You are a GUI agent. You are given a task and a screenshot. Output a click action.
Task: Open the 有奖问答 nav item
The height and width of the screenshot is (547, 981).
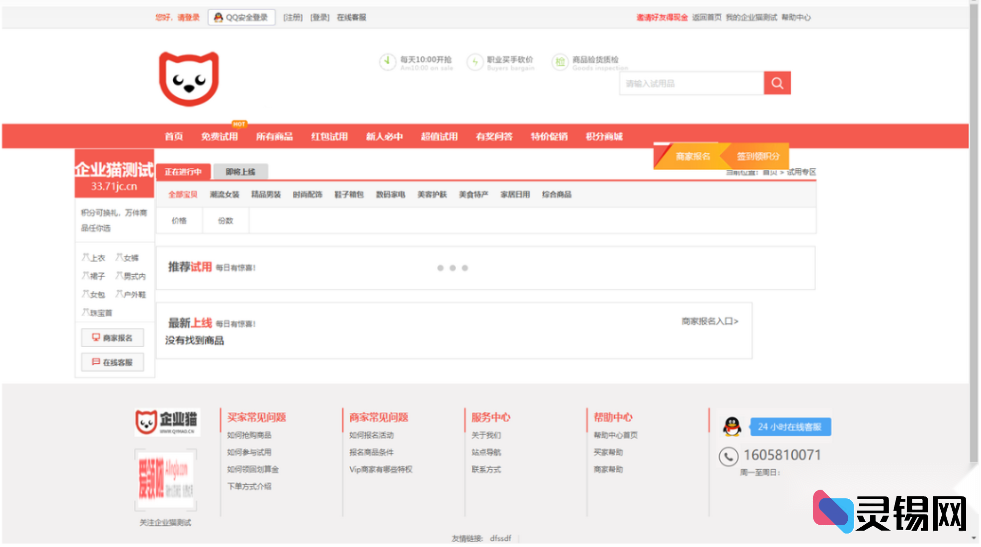tap(494, 136)
